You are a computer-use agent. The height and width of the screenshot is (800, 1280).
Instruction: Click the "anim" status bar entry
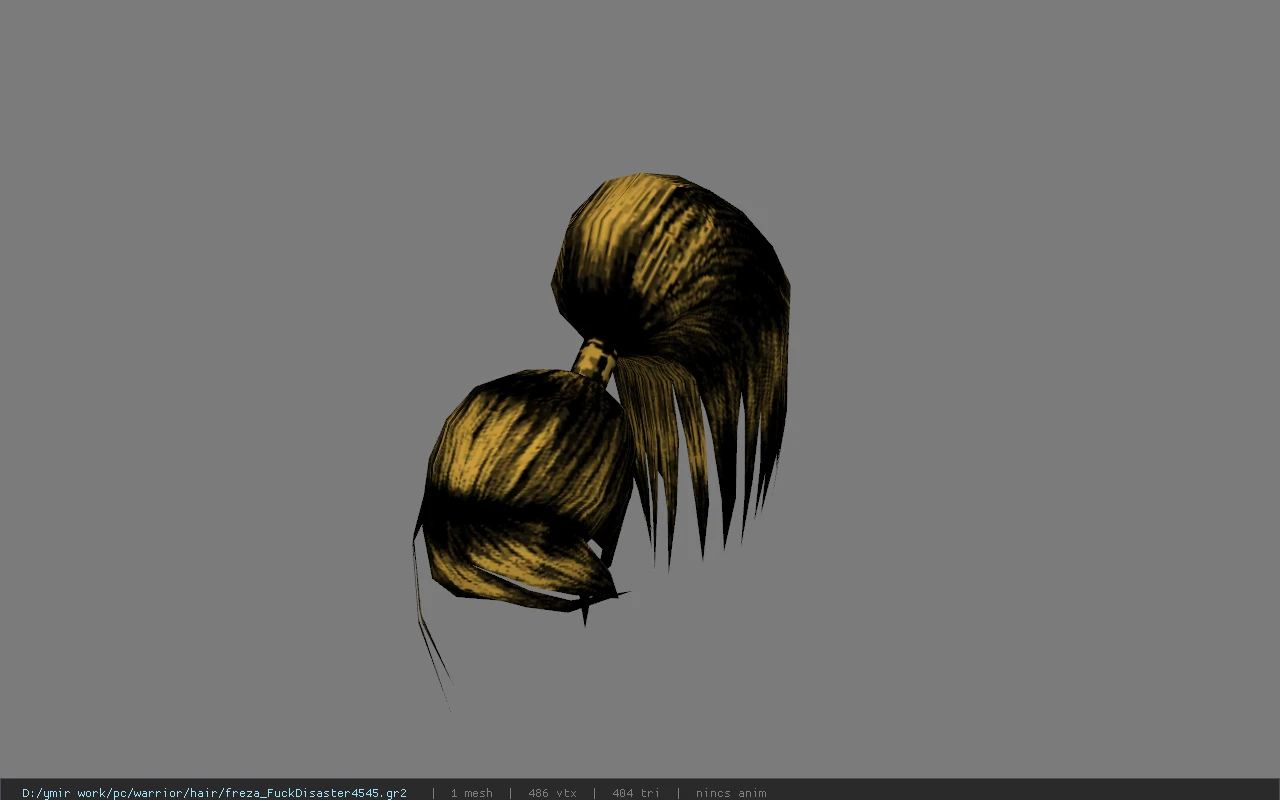tap(731, 793)
